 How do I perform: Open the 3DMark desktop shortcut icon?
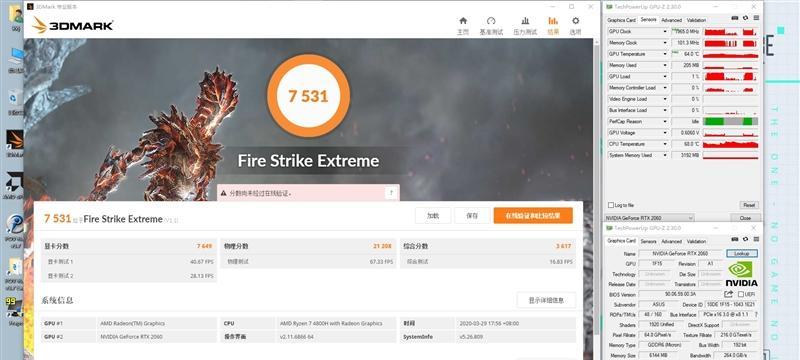pyautogui.click(x=14, y=139)
